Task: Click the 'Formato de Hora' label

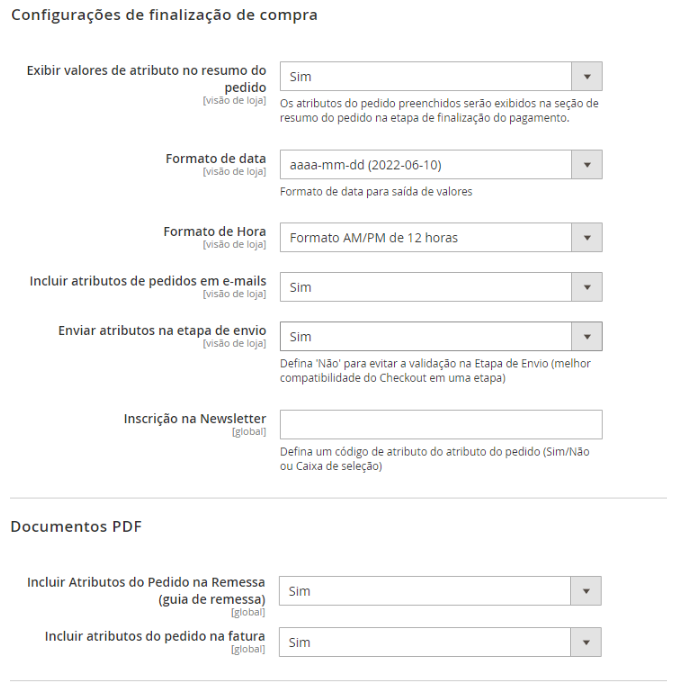Action: (x=215, y=231)
